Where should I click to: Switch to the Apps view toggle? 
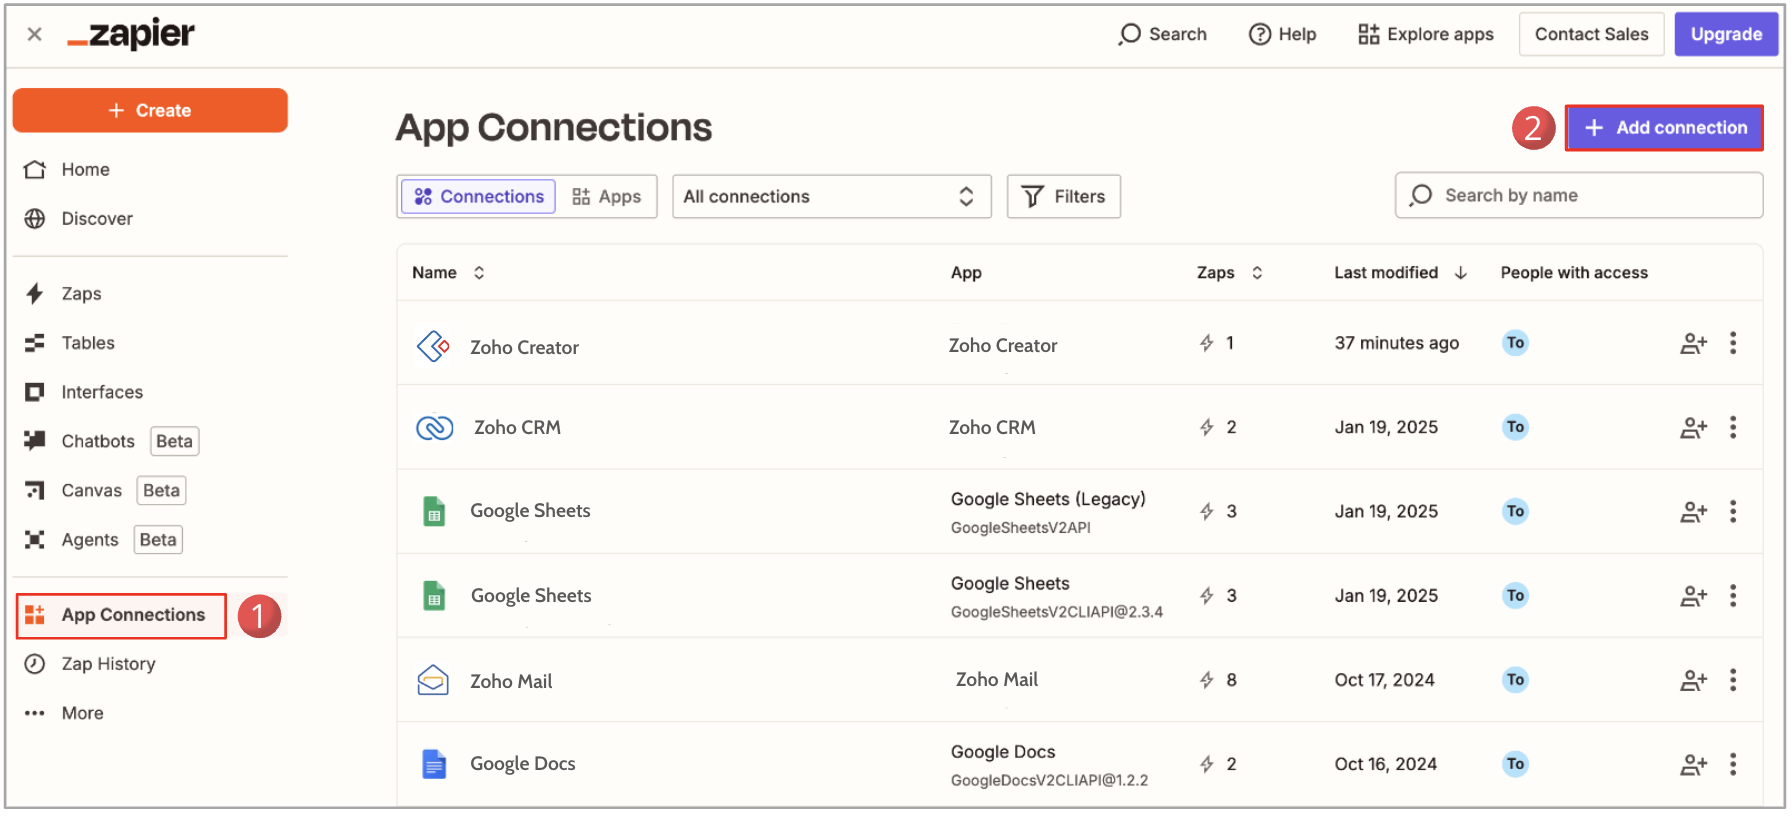(607, 197)
